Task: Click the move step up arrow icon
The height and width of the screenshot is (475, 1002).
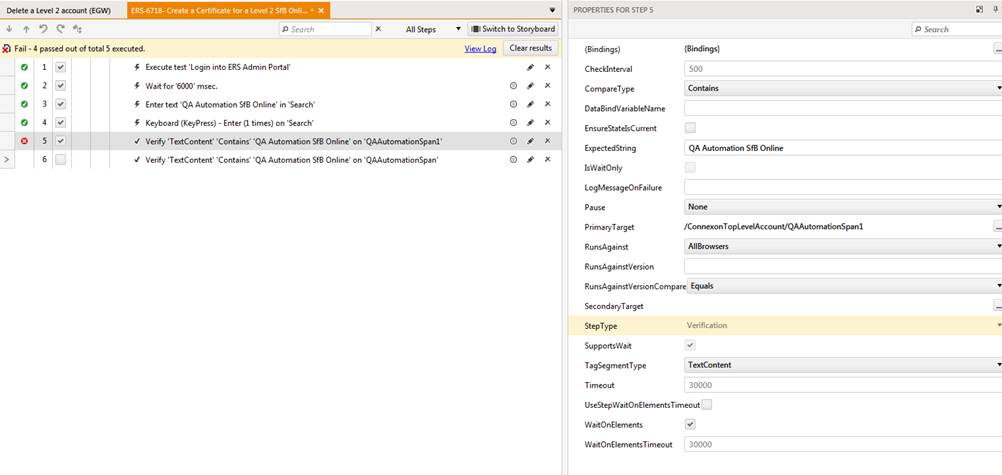Action: tap(26, 29)
